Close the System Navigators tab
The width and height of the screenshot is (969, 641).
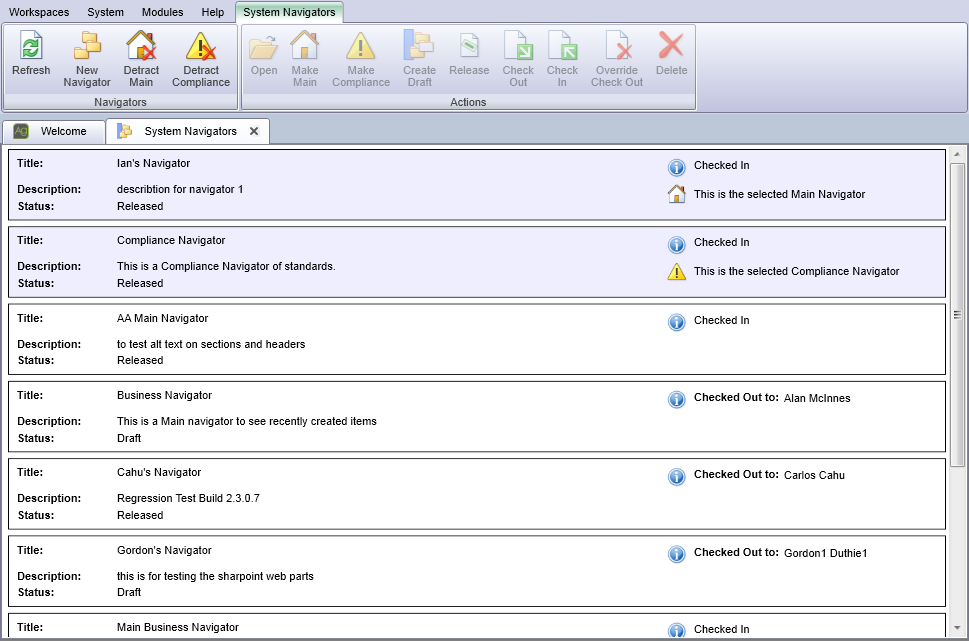point(254,131)
